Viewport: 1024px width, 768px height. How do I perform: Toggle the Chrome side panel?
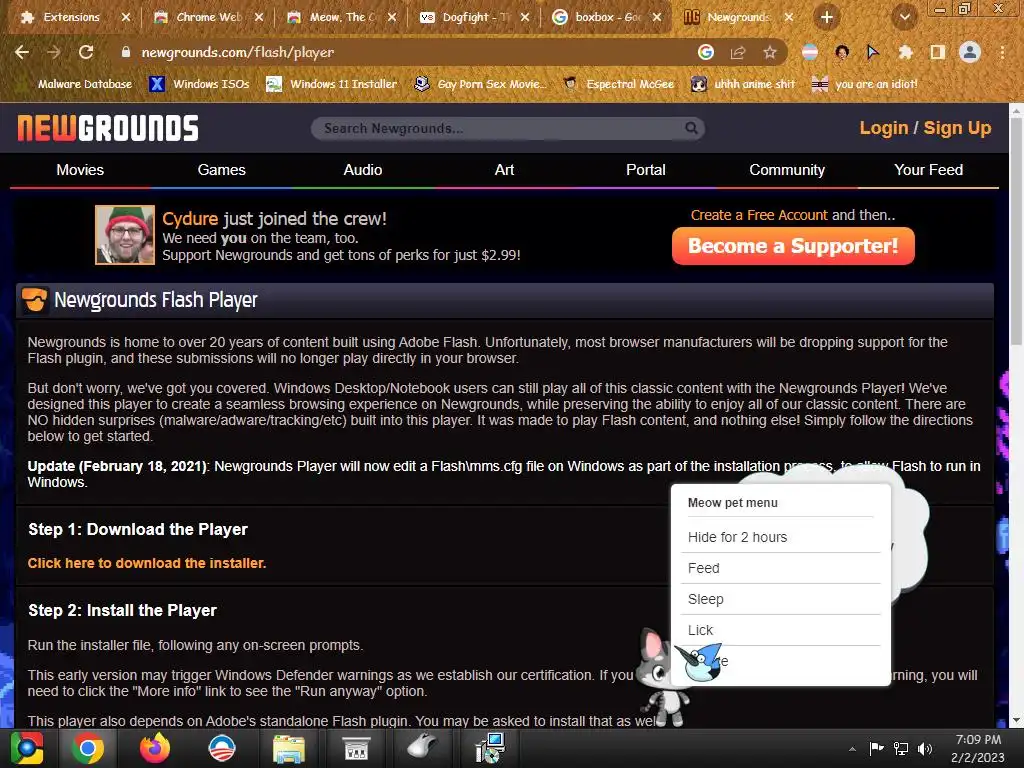(938, 52)
